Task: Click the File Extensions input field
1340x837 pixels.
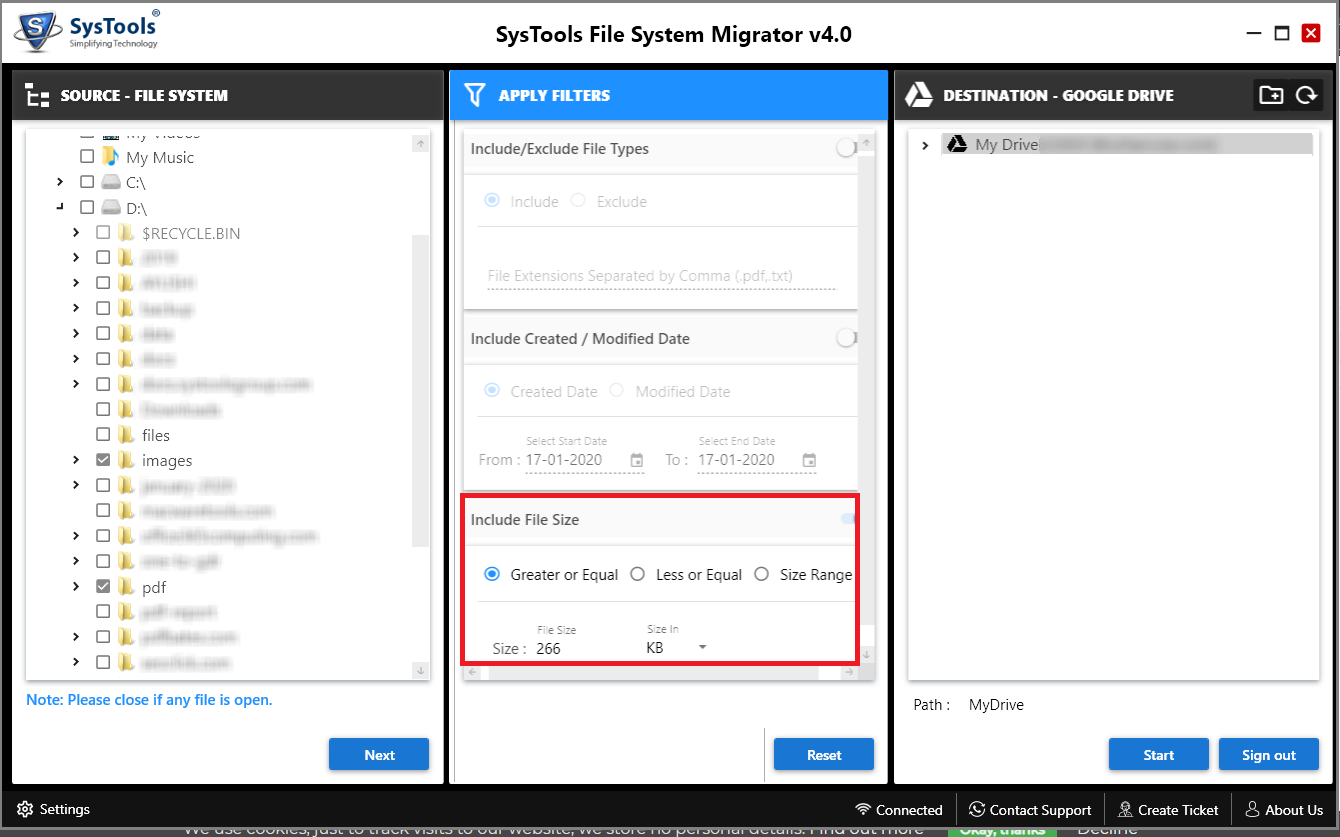Action: (x=661, y=277)
